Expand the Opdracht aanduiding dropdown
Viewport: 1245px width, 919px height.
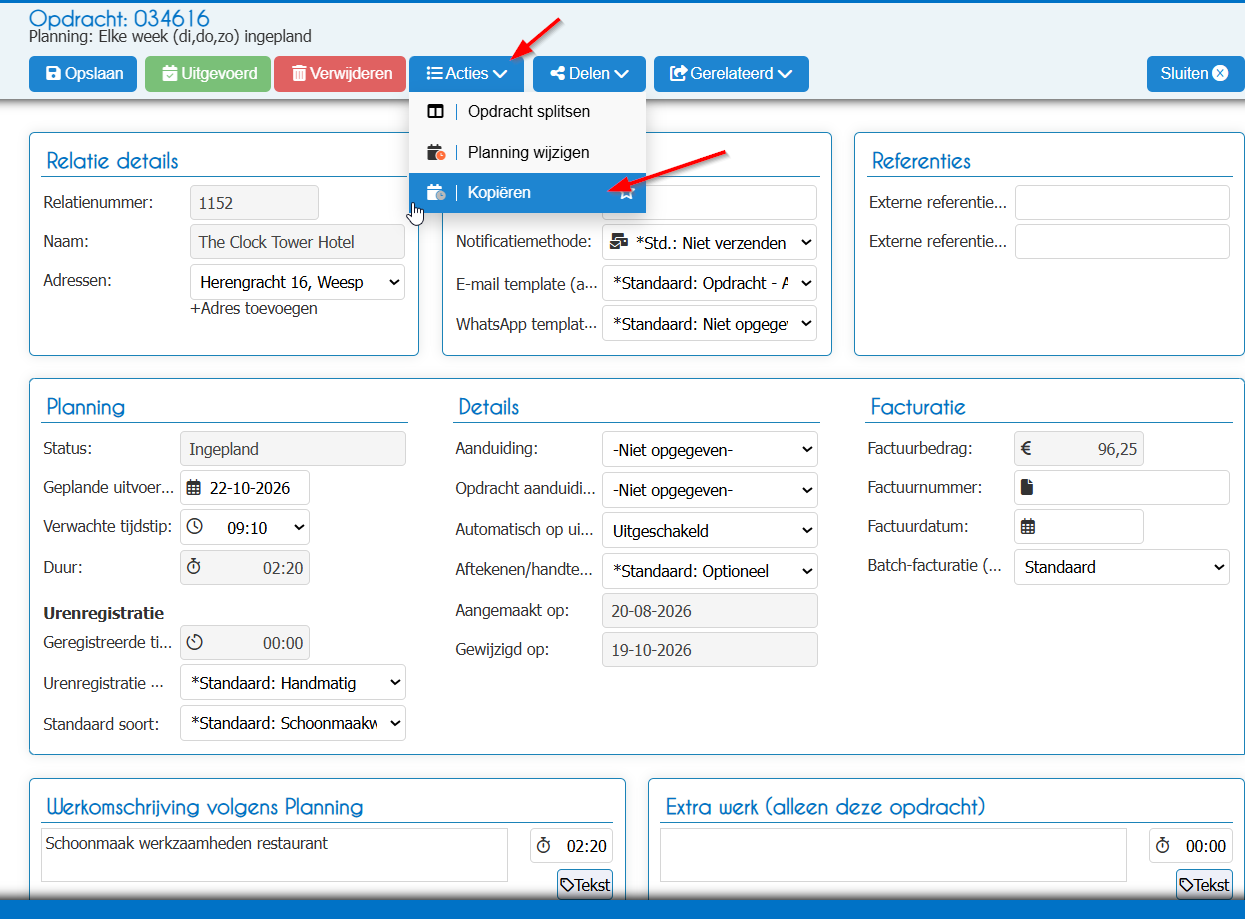[709, 490]
